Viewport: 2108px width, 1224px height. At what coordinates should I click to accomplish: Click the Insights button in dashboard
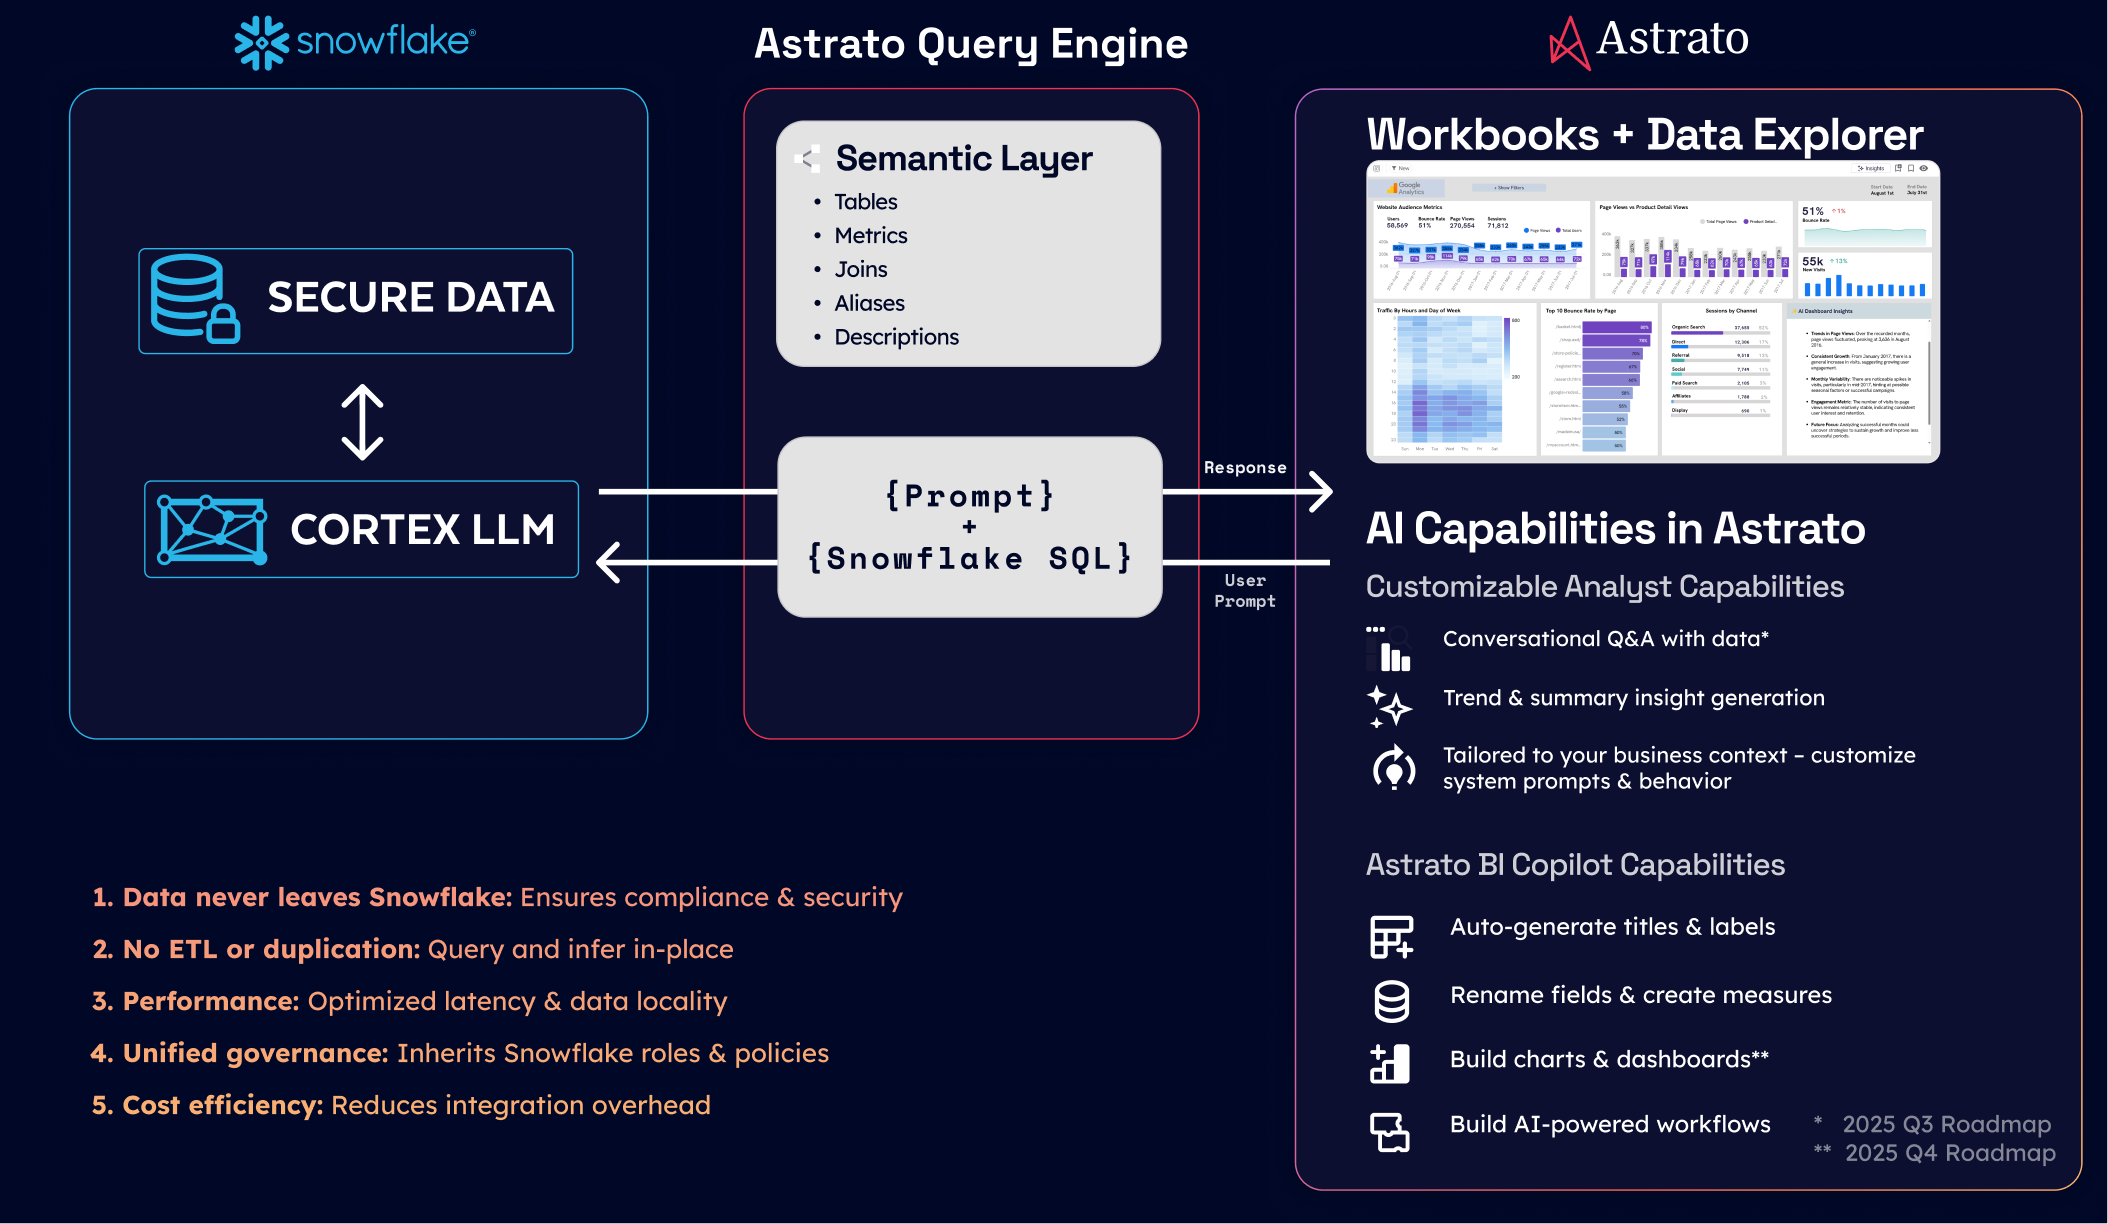[x=1871, y=168]
